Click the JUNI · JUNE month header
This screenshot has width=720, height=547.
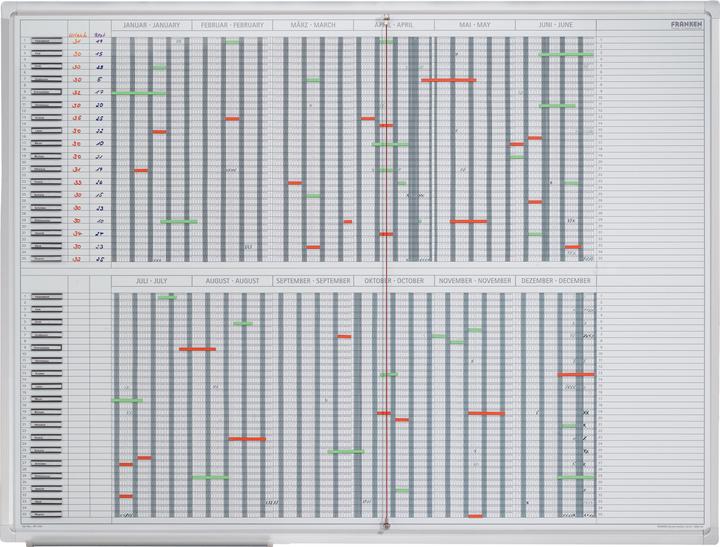pyautogui.click(x=556, y=25)
